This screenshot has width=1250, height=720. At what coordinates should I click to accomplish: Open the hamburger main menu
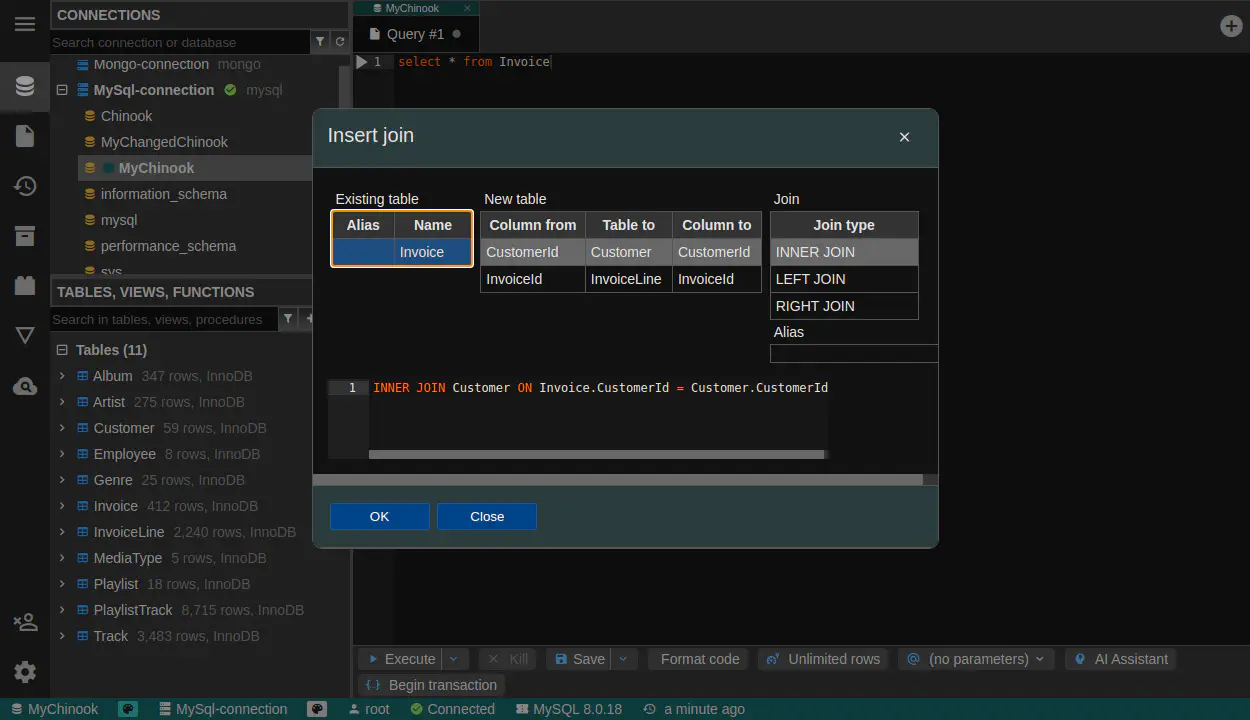click(25, 24)
